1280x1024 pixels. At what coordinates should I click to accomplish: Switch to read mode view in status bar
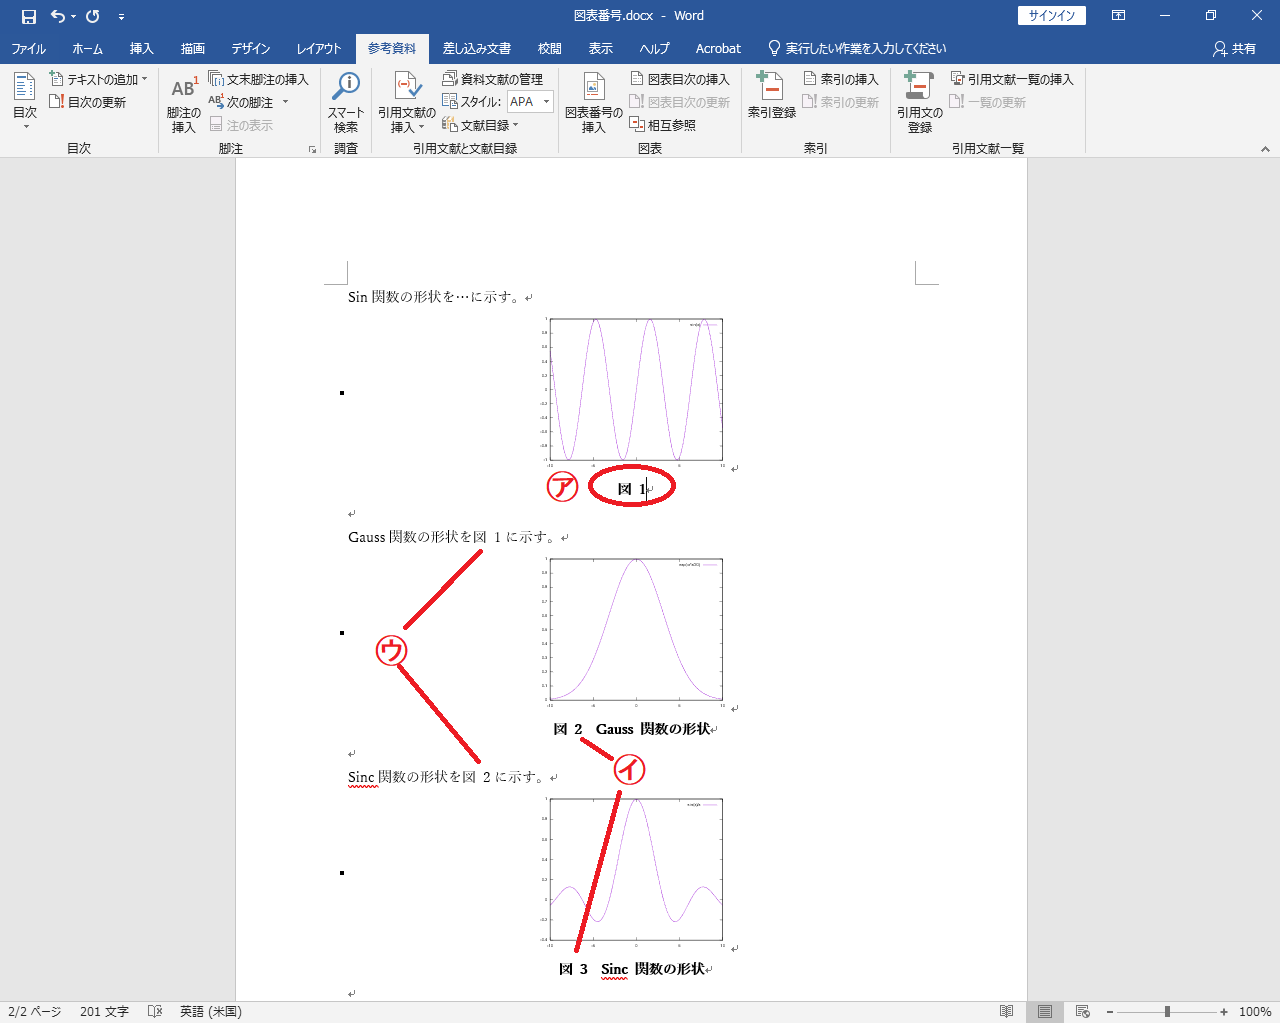pos(1007,1012)
